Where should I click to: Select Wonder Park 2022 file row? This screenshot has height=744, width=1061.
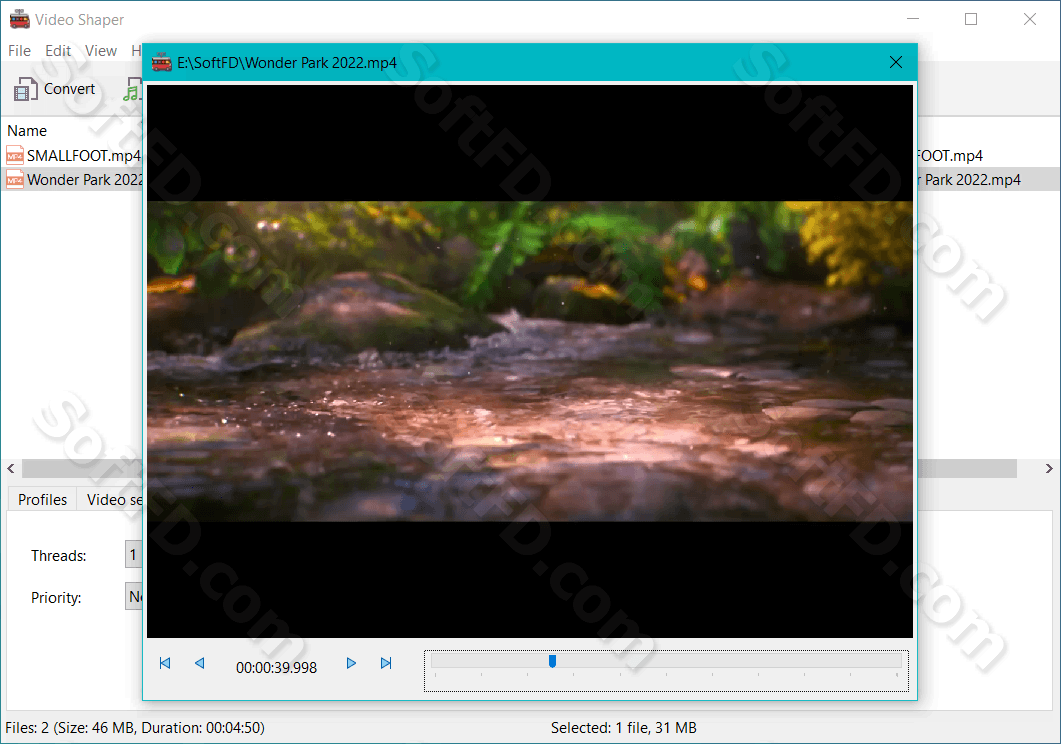[x=73, y=179]
